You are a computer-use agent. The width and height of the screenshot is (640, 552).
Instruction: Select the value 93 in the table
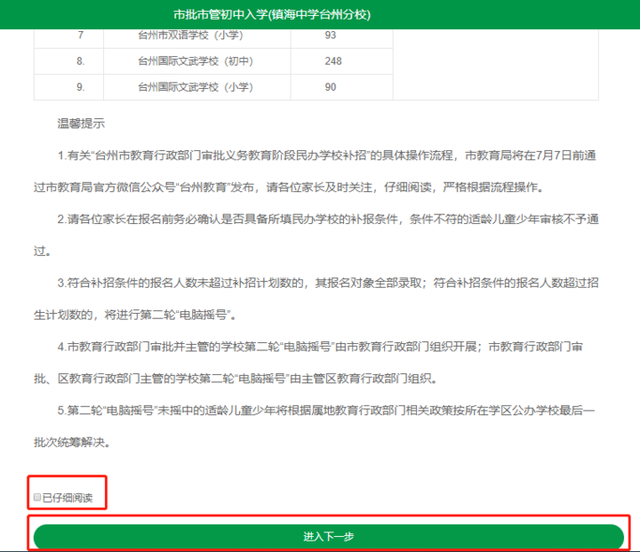point(331,35)
